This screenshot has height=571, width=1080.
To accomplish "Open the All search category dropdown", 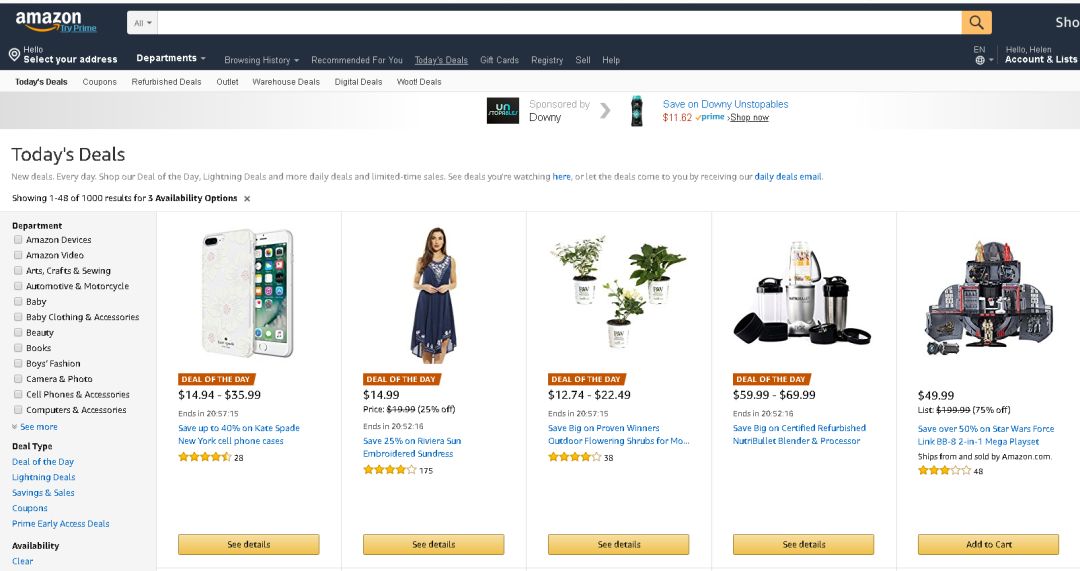I will tap(143, 23).
